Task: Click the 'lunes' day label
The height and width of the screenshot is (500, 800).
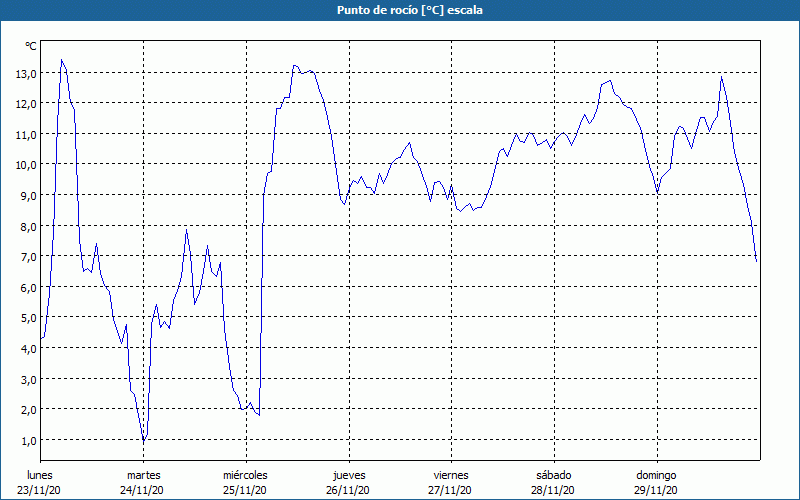Action: click(40, 475)
